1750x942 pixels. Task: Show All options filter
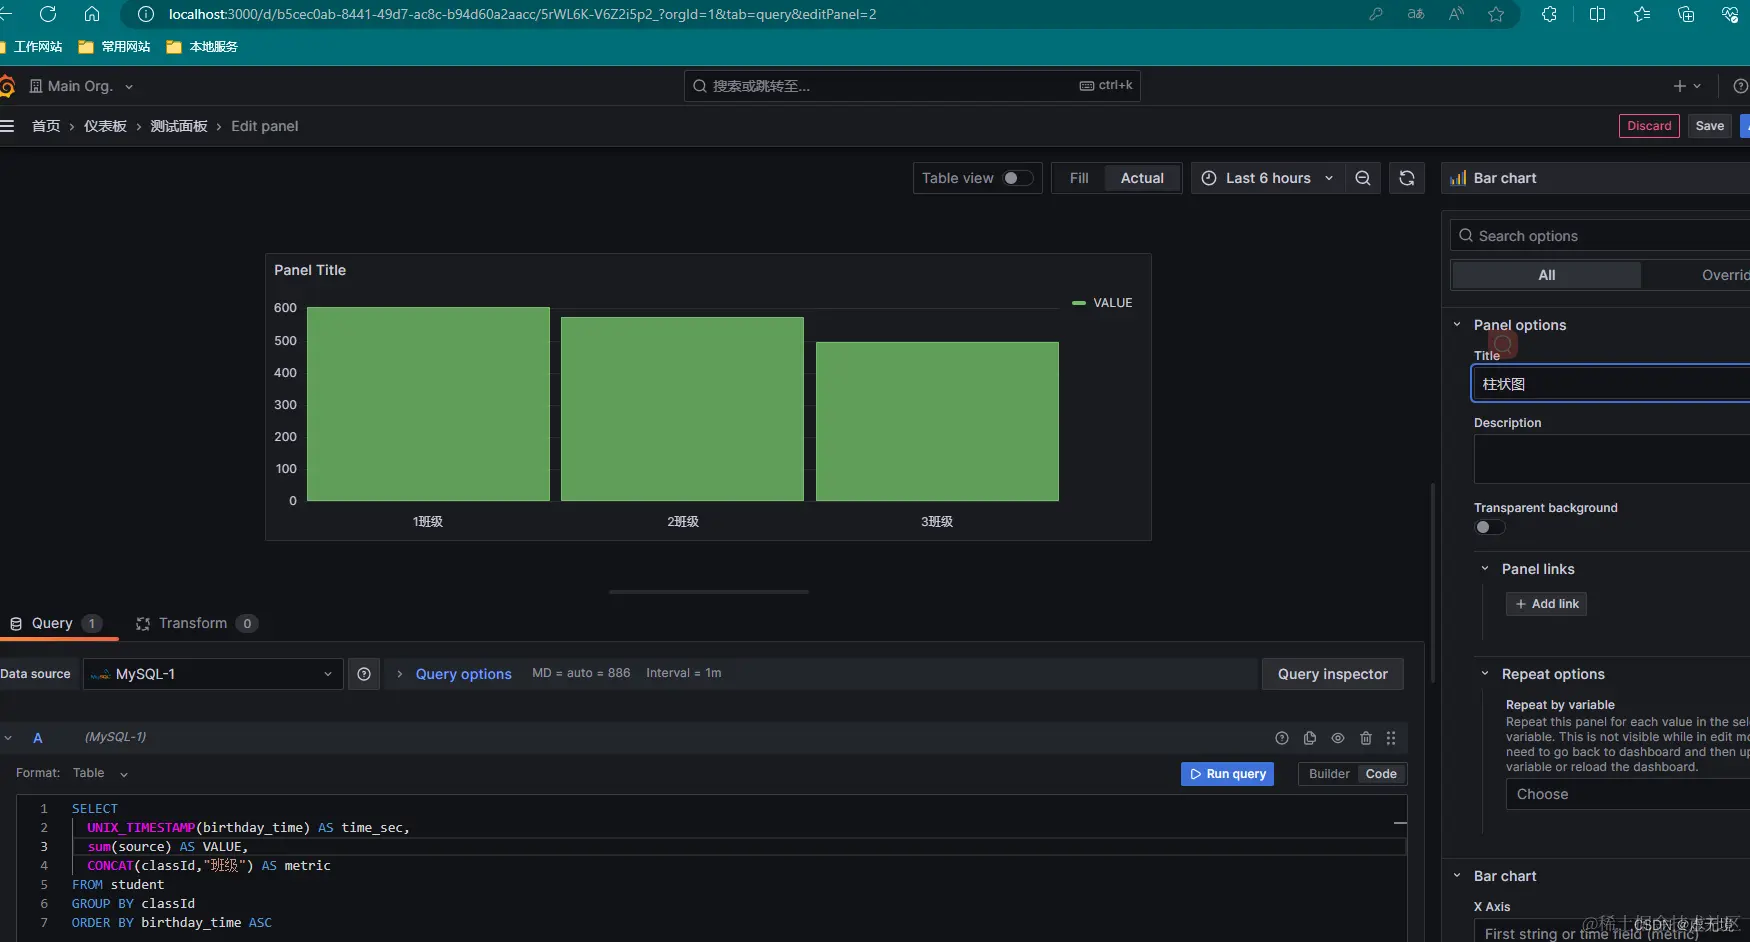tap(1546, 275)
